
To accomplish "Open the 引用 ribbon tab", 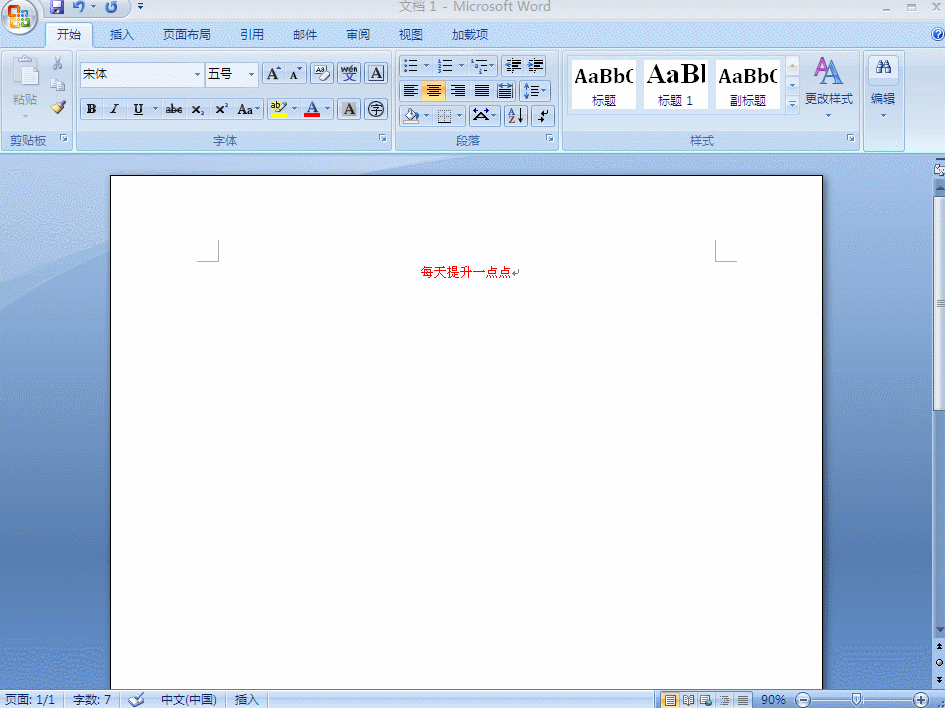I will (252, 35).
